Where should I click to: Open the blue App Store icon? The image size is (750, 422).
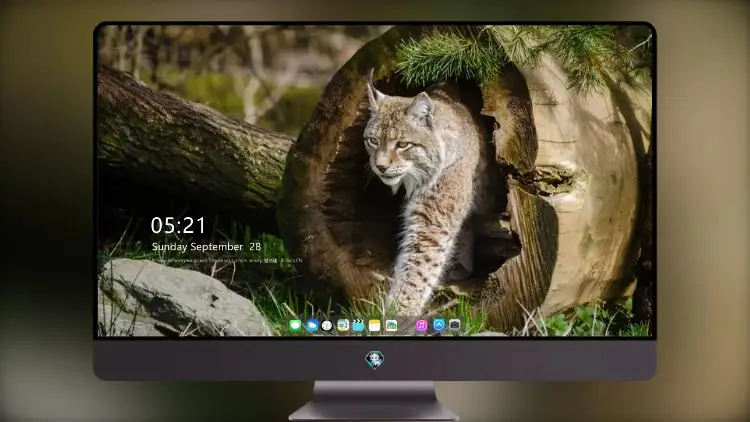(439, 325)
